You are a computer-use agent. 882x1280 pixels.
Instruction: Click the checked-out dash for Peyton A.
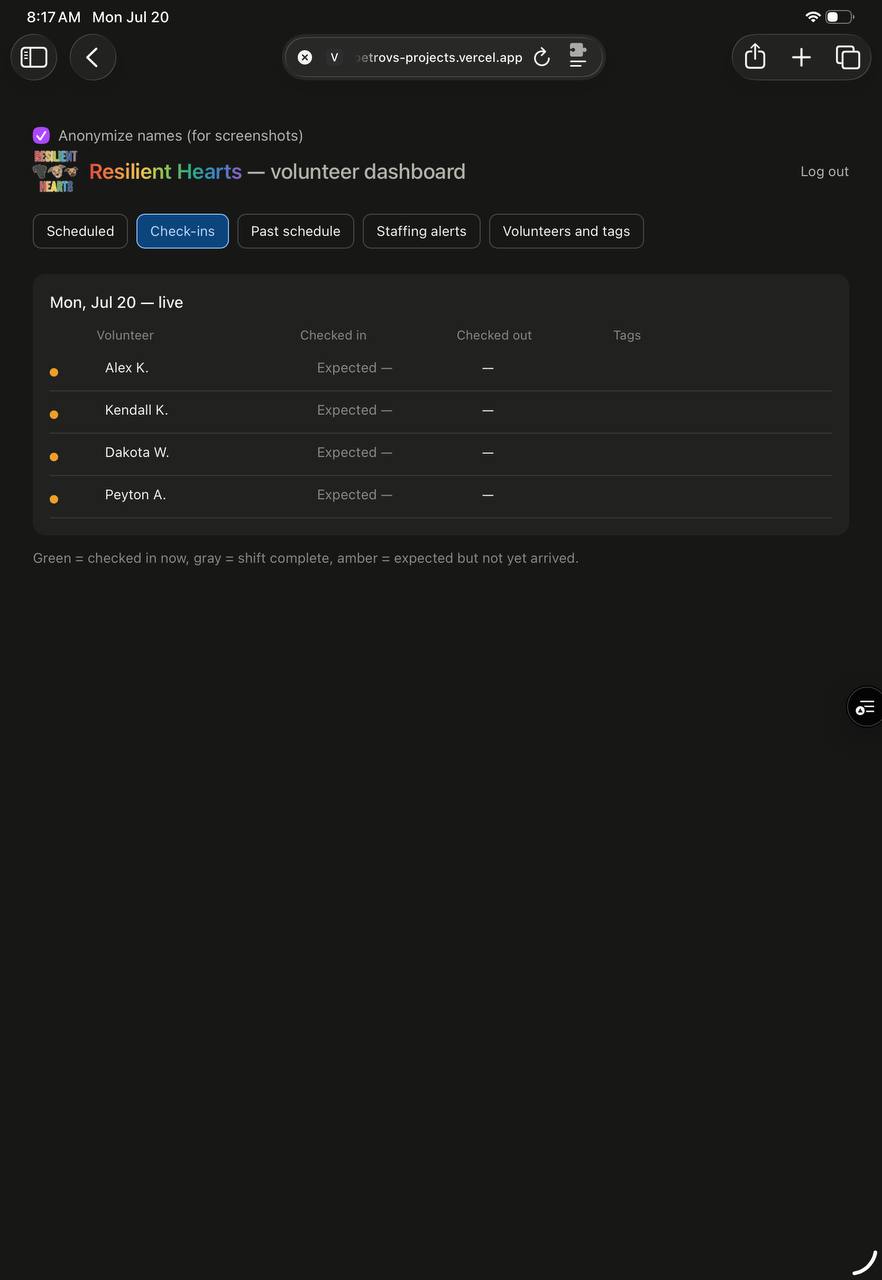488,494
